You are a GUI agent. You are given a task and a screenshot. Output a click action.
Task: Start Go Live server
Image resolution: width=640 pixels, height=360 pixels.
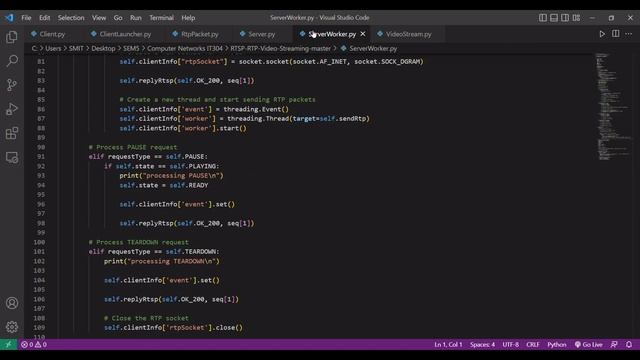point(589,344)
